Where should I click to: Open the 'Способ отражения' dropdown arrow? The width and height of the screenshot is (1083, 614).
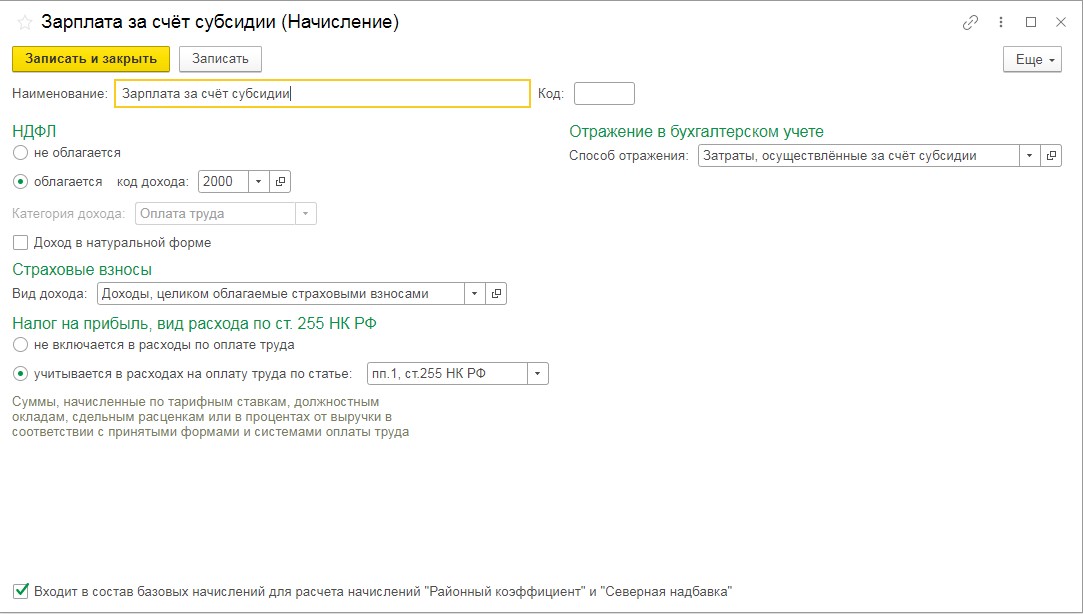click(x=1029, y=155)
